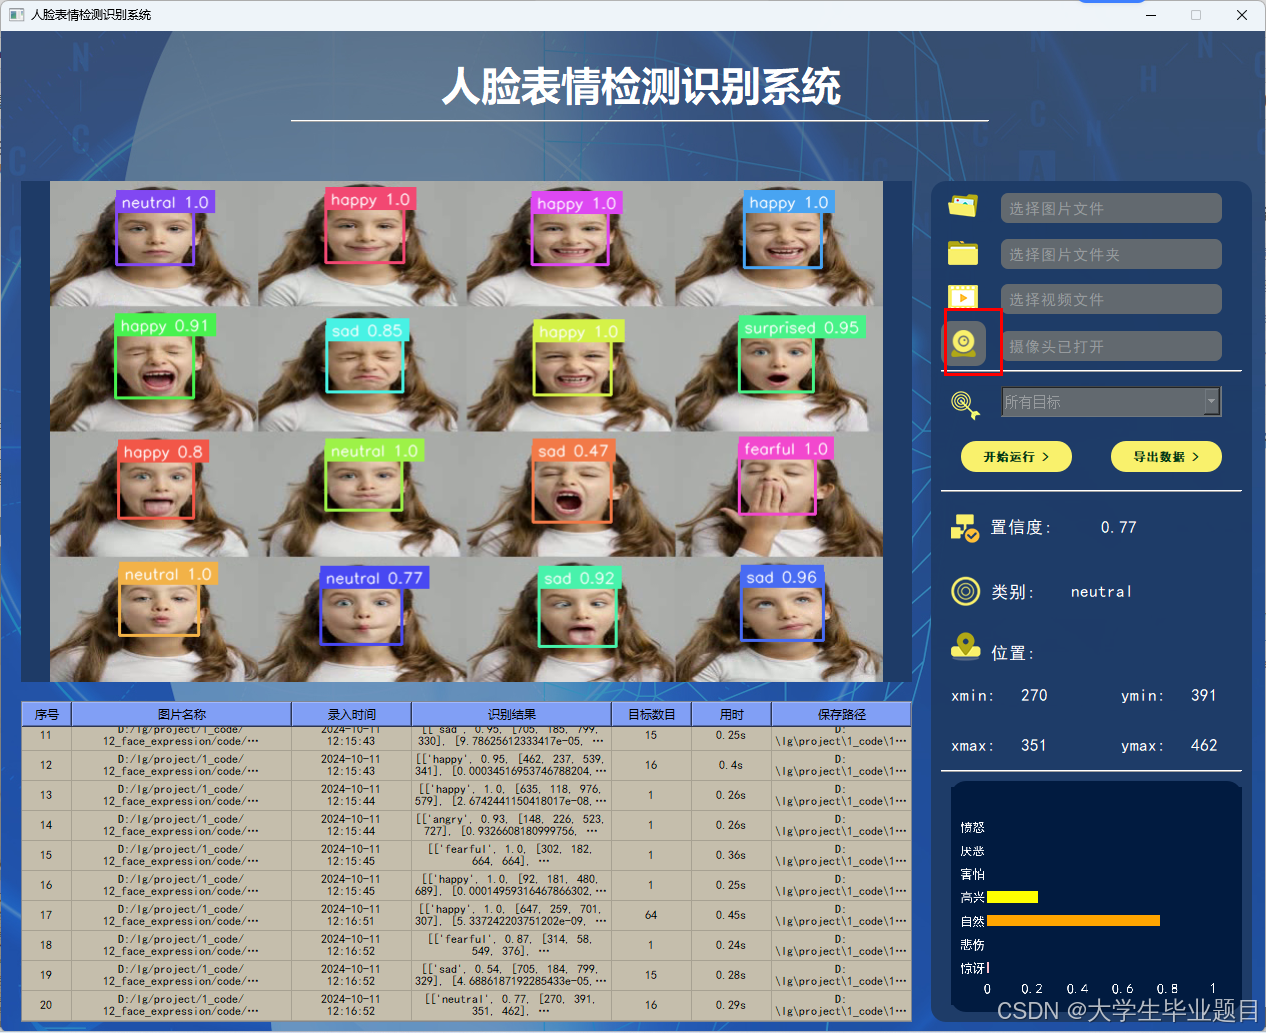Click the 摄像头已打开 field
Viewport: 1266px width, 1033px height.
click(x=1111, y=346)
